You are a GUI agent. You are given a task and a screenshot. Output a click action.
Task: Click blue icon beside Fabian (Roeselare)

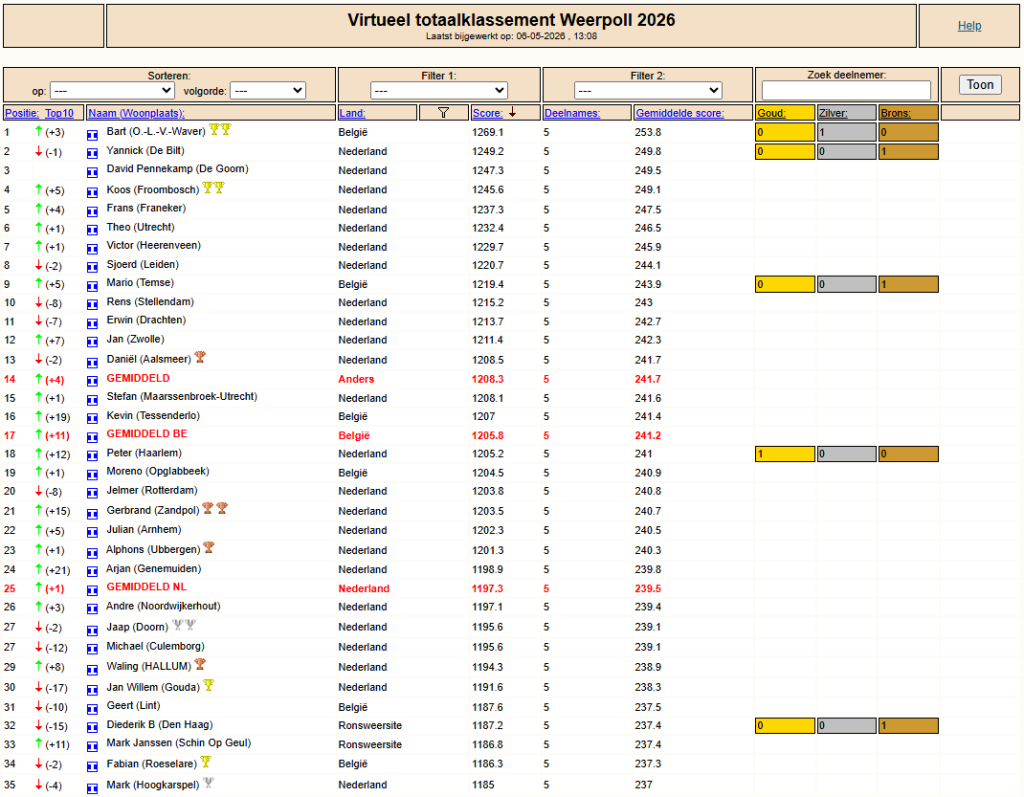pyautogui.click(x=92, y=767)
